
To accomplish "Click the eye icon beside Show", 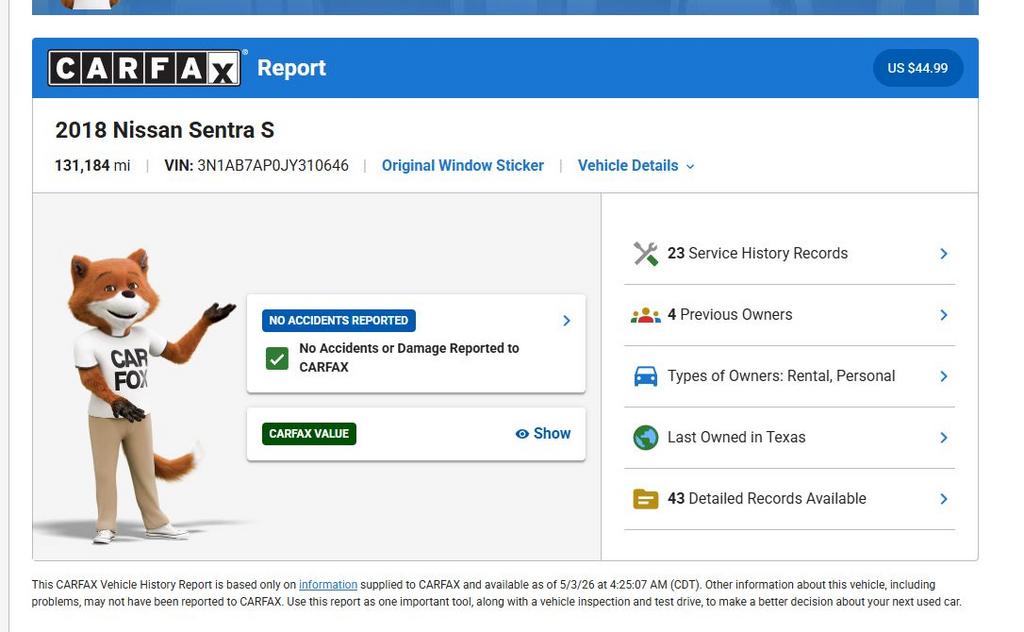I will coord(522,434).
